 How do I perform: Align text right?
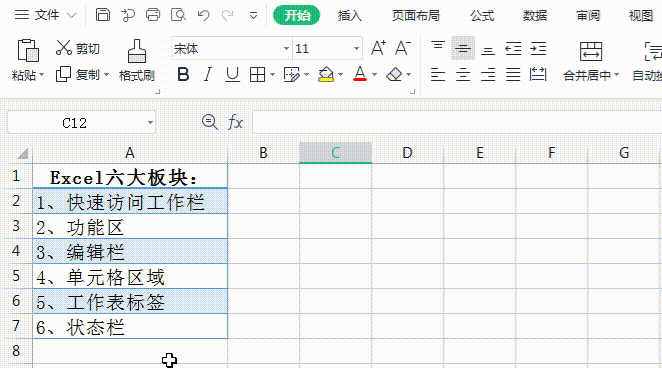pos(488,75)
